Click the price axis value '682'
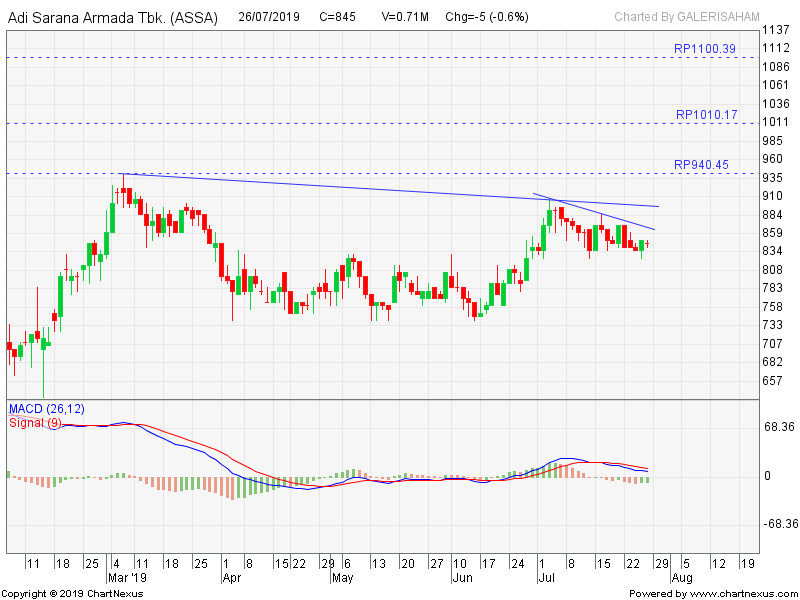This screenshot has height=600, width=800. tap(772, 362)
